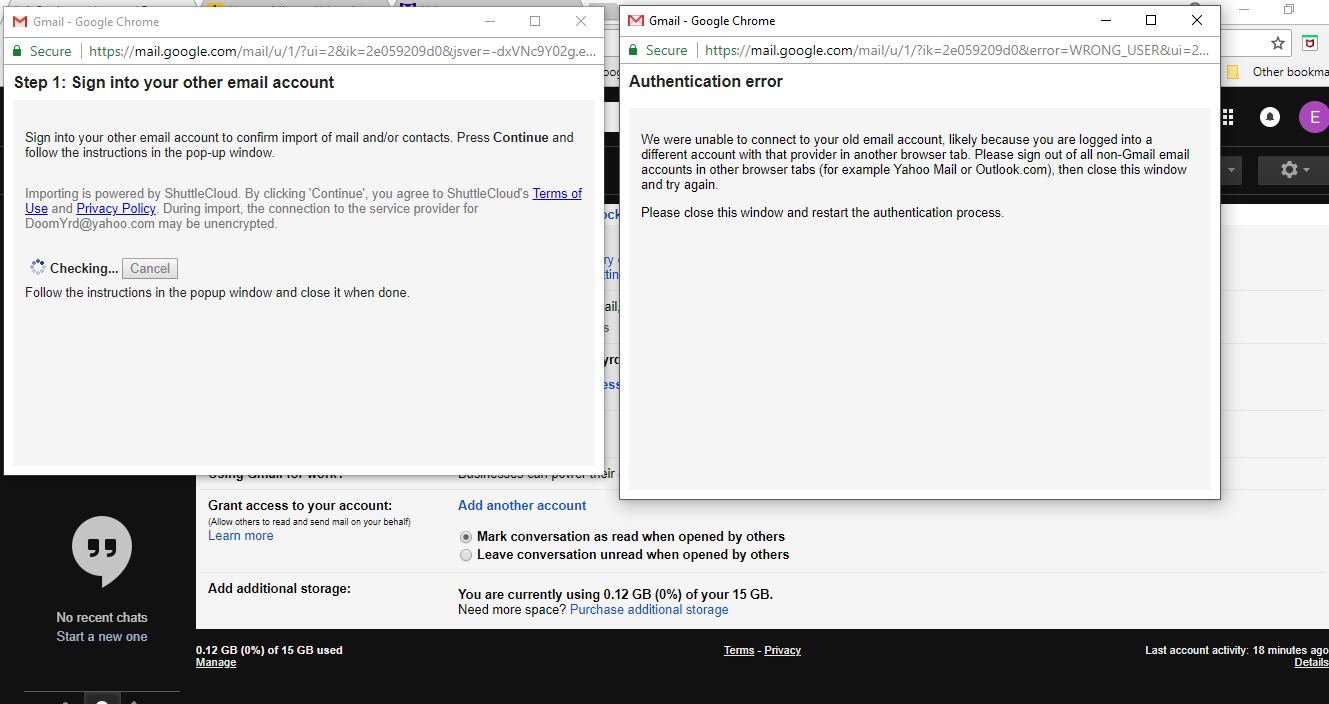This screenshot has height=704, width=1329.
Task: Click the Secure lock icon in import window
Action: 17,51
